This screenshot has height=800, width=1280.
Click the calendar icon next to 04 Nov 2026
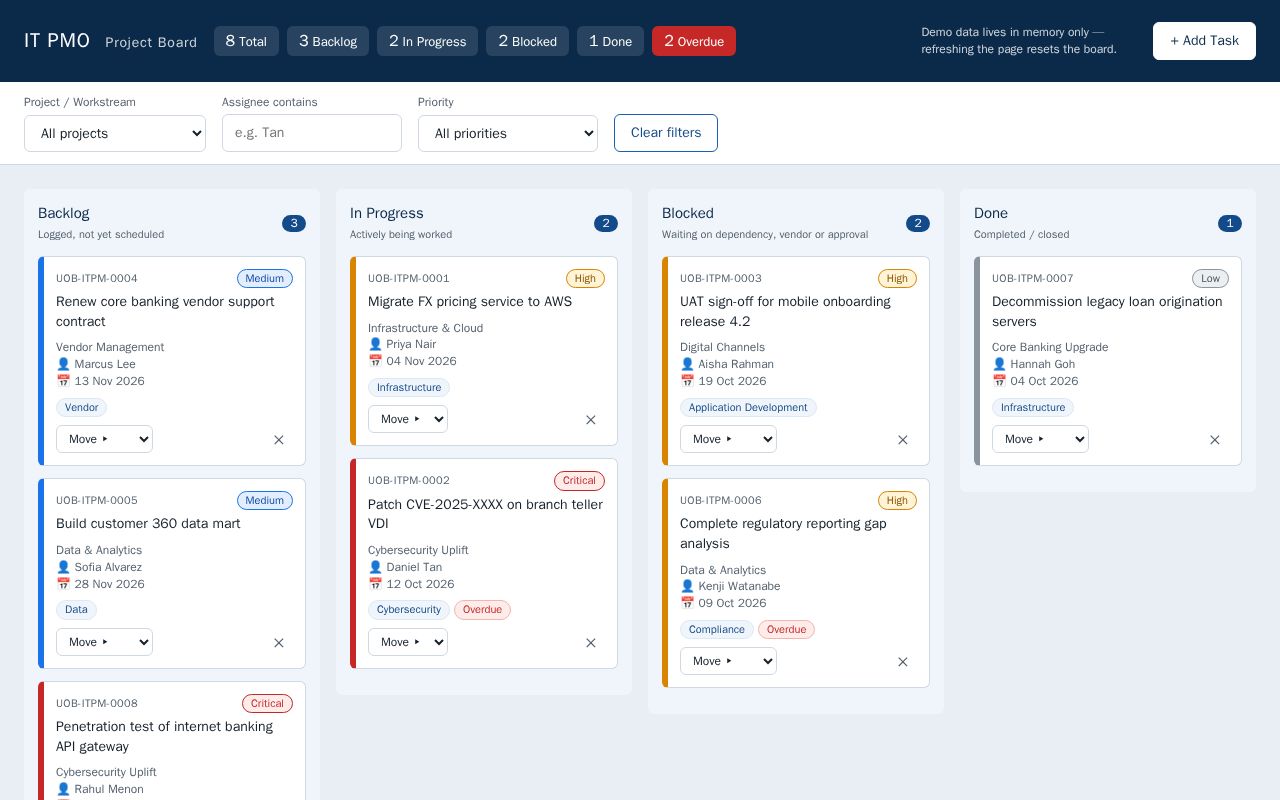coord(375,361)
